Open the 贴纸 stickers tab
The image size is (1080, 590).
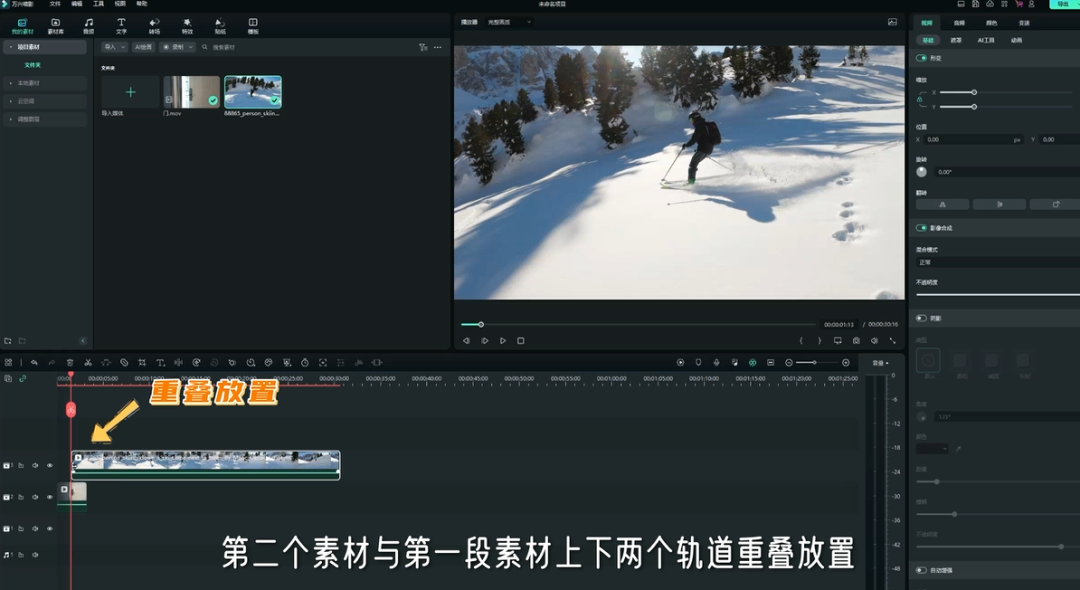pyautogui.click(x=220, y=26)
